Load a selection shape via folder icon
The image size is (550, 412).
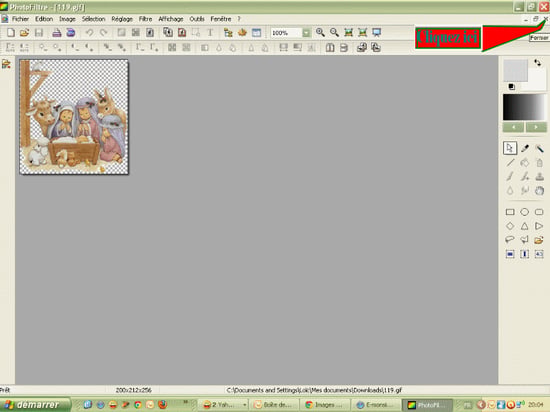539,240
